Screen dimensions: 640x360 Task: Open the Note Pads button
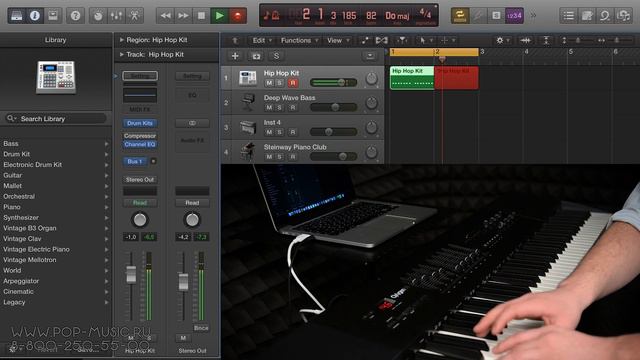click(x=587, y=16)
